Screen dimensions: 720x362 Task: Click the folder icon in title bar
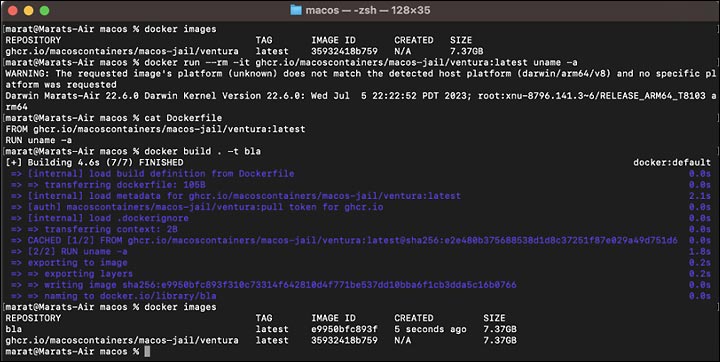click(296, 10)
